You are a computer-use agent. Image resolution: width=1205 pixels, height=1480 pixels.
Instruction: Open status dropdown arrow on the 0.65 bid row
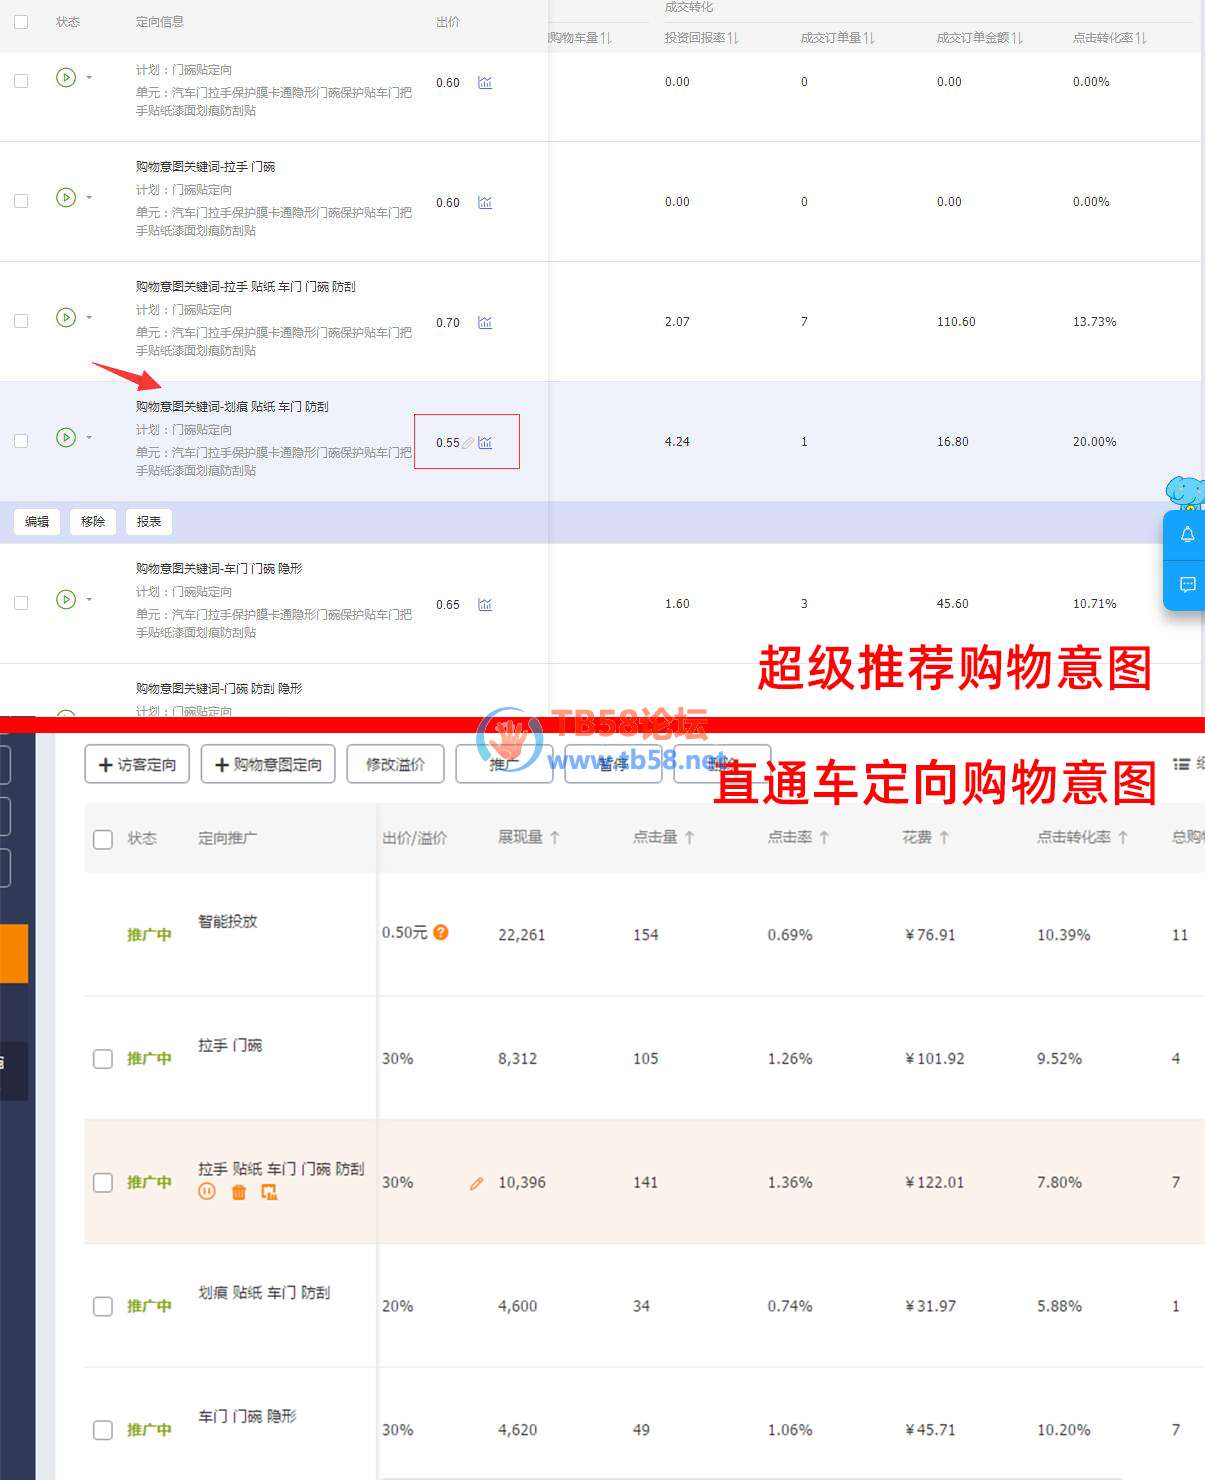pyautogui.click(x=89, y=600)
